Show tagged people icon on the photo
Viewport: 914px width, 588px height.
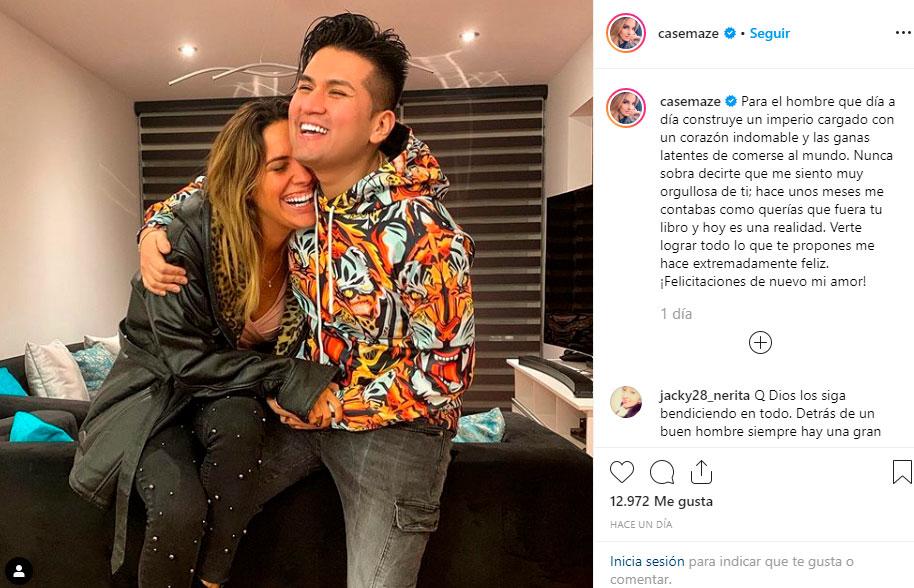(19, 571)
